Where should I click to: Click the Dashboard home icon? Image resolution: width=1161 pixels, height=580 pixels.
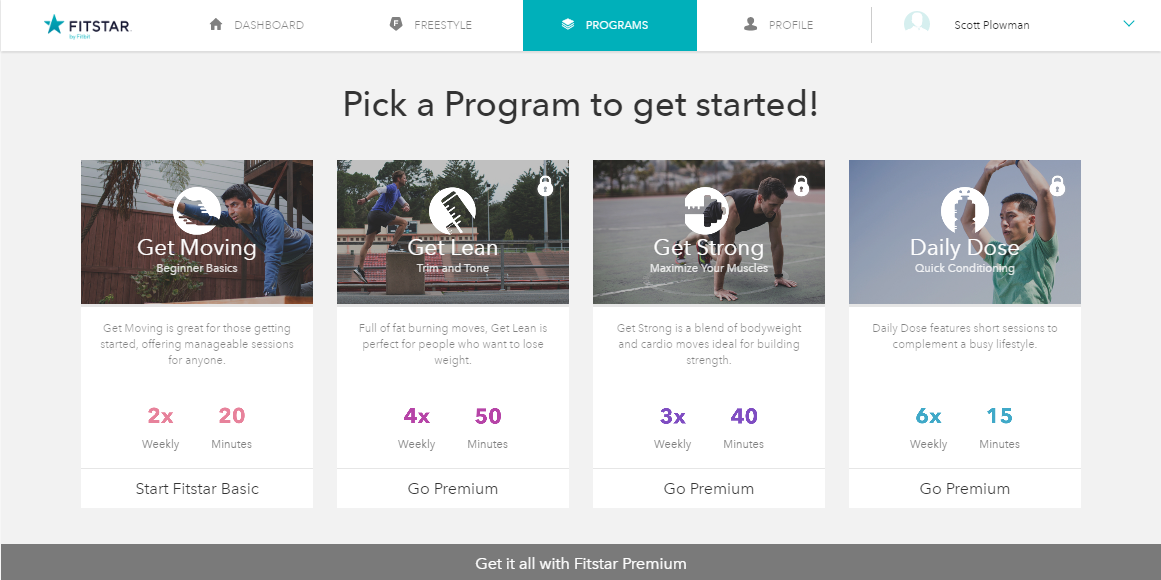click(x=215, y=24)
